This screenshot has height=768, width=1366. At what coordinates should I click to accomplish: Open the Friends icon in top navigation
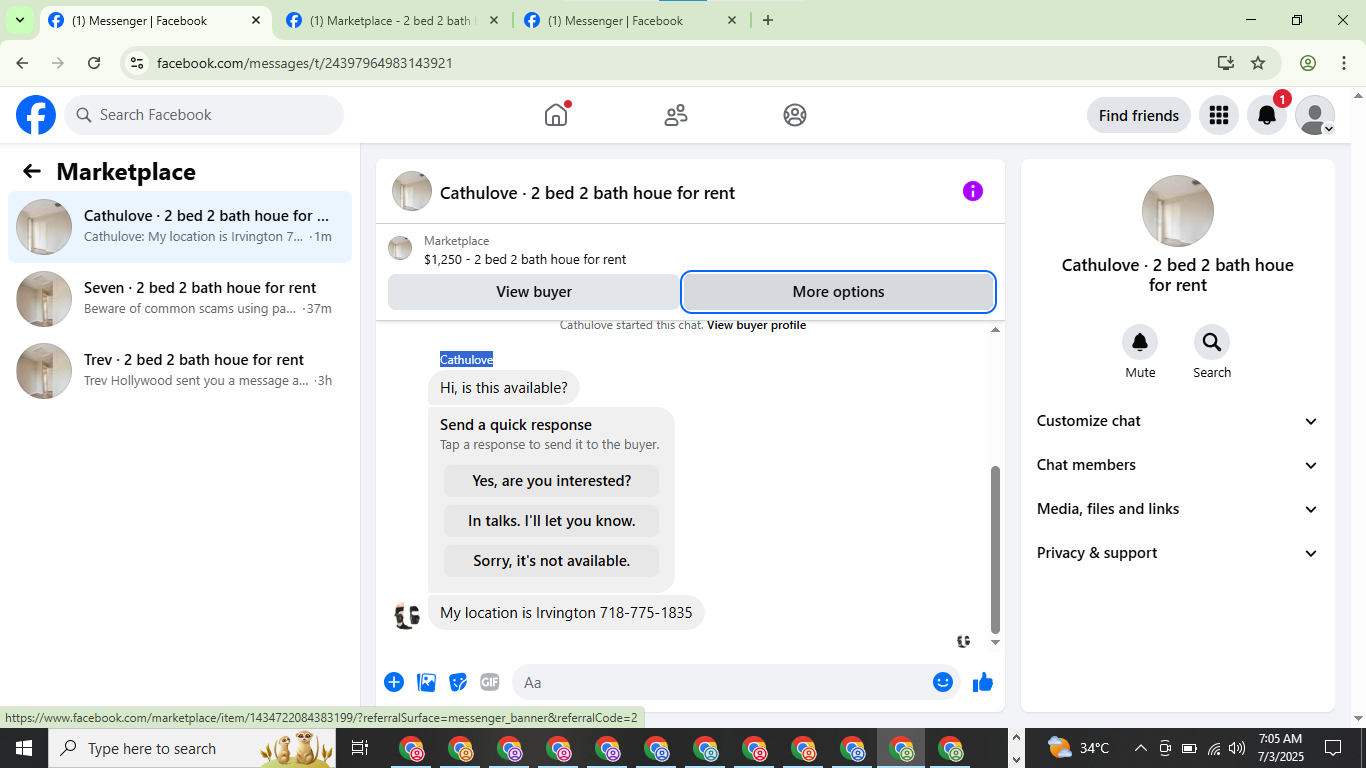676,115
